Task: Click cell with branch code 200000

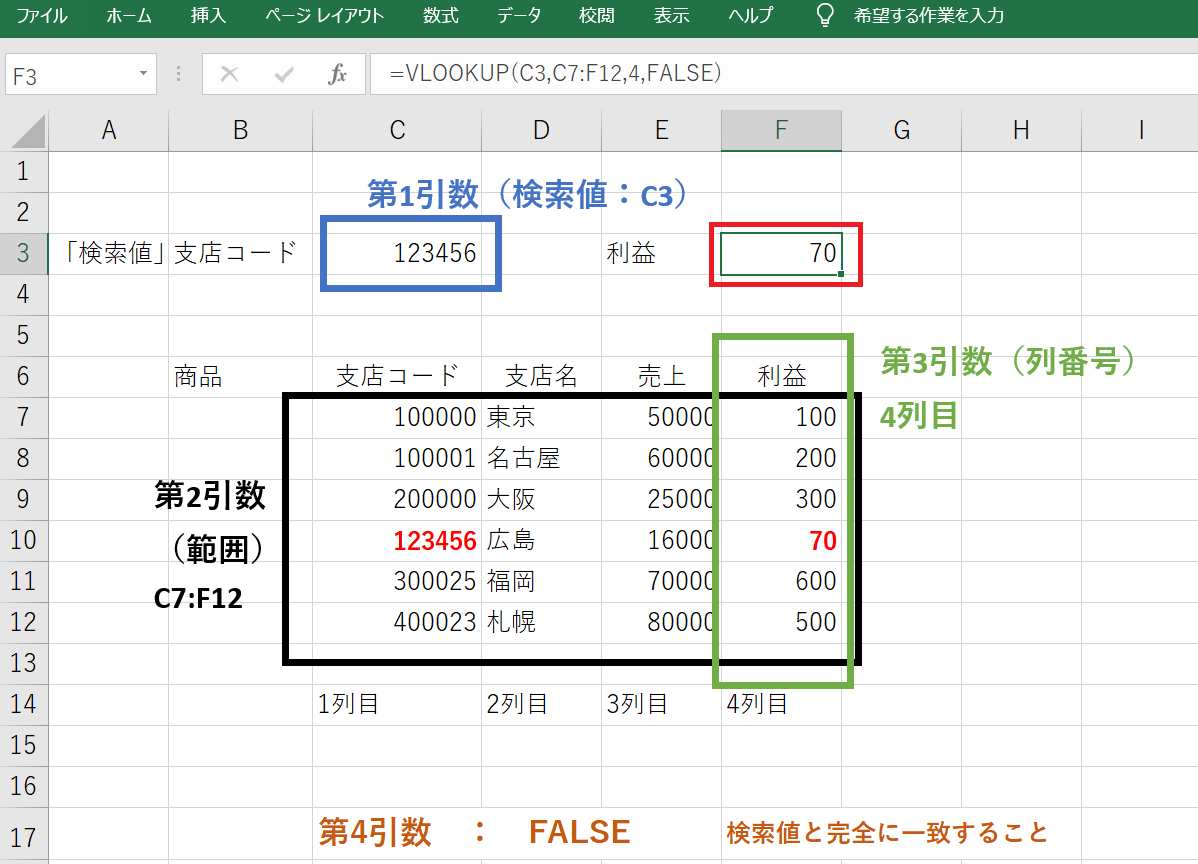Action: coord(397,499)
